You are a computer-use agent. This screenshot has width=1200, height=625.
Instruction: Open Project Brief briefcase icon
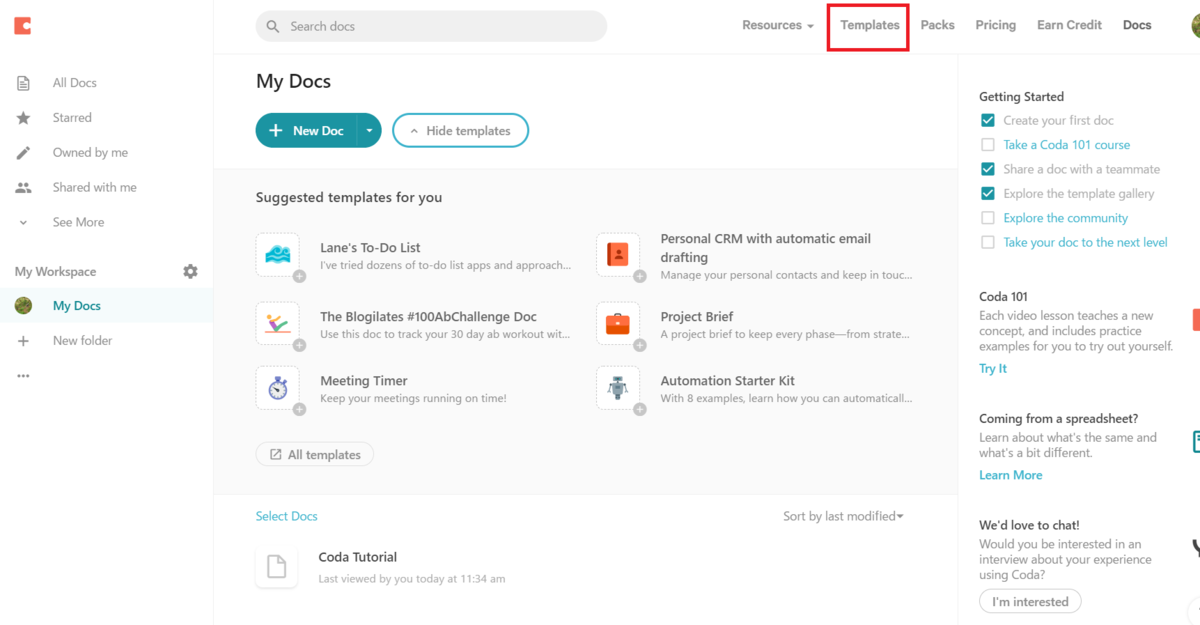tap(618, 324)
